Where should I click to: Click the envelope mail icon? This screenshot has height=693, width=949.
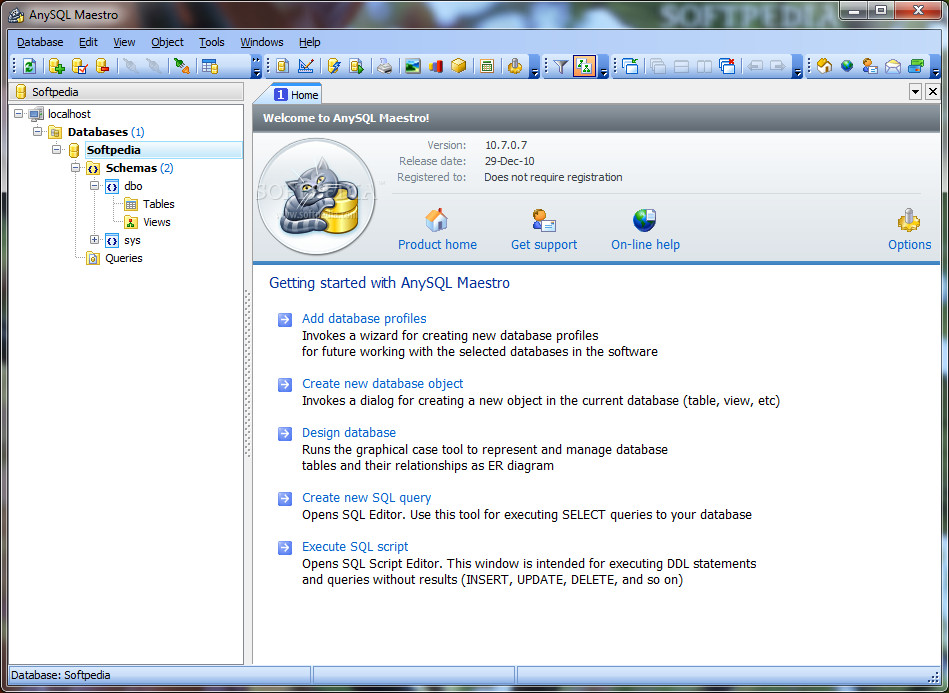coord(893,66)
